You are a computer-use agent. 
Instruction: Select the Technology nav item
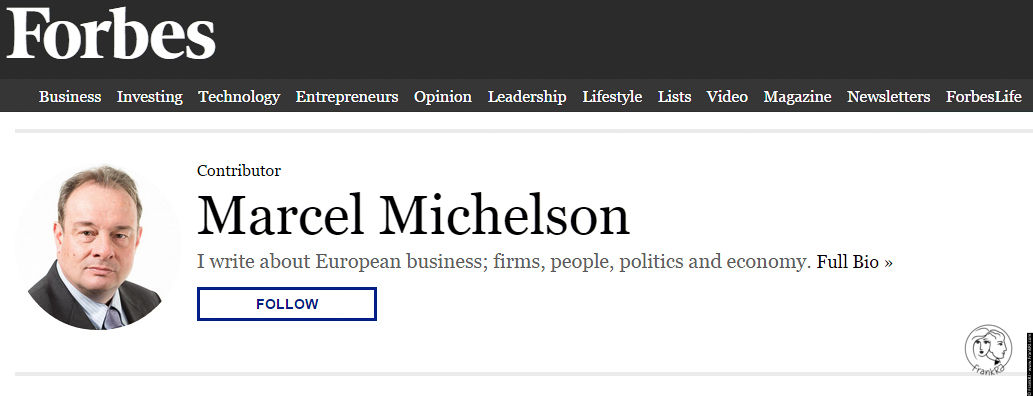pos(239,97)
